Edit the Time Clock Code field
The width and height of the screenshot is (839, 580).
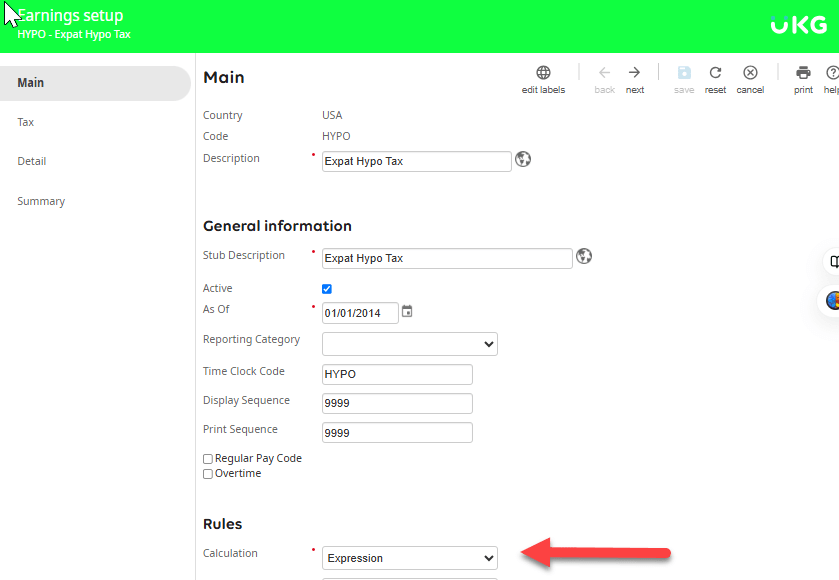(x=397, y=374)
